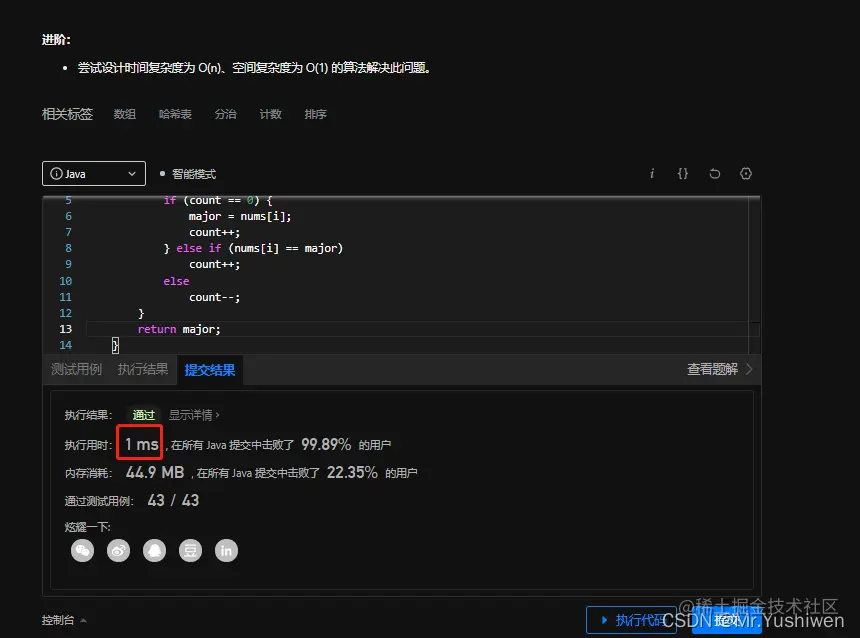Switch to the 测试用例 tab

[x=75, y=369]
